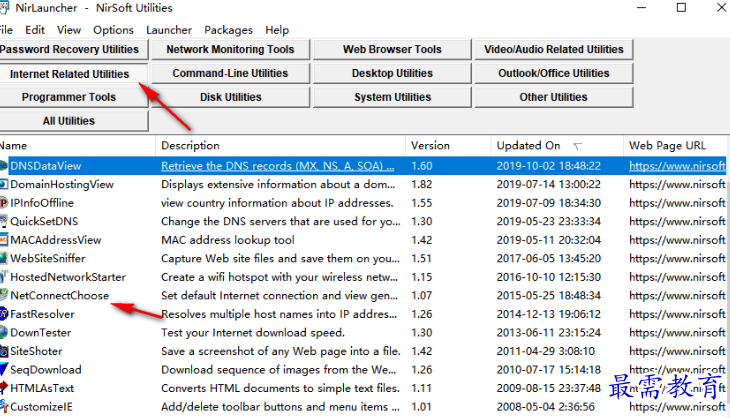The image size is (730, 418).
Task: Open the Edit menu
Action: coord(35,30)
